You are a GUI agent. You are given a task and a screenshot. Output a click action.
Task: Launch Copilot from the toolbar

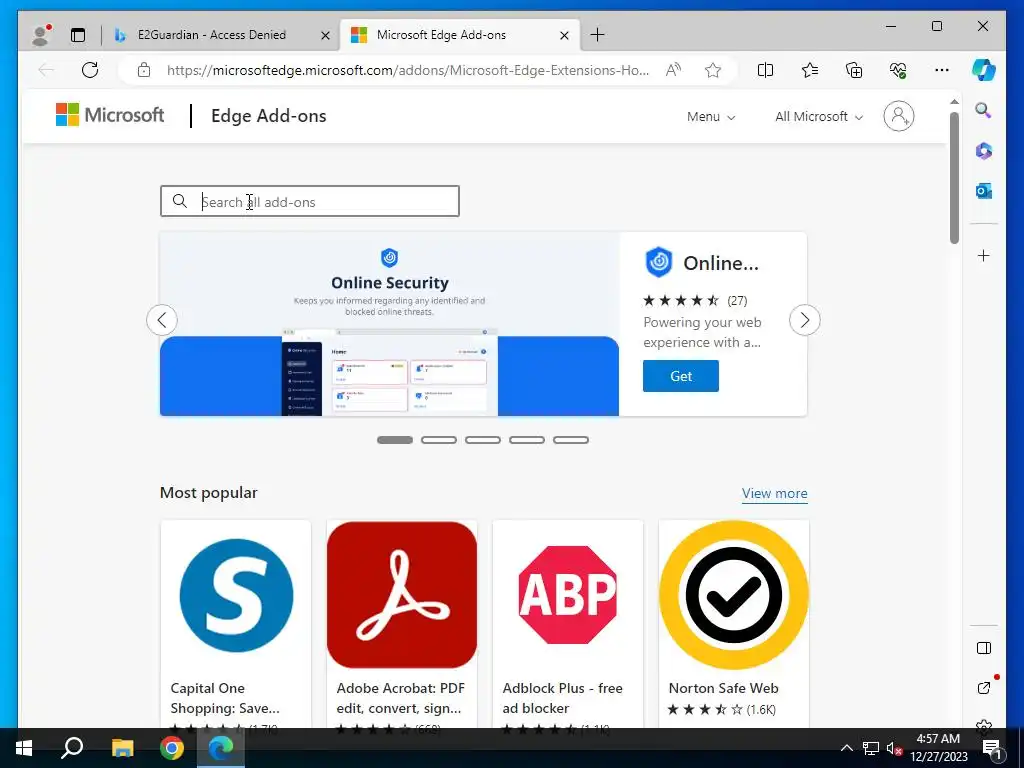point(984,70)
